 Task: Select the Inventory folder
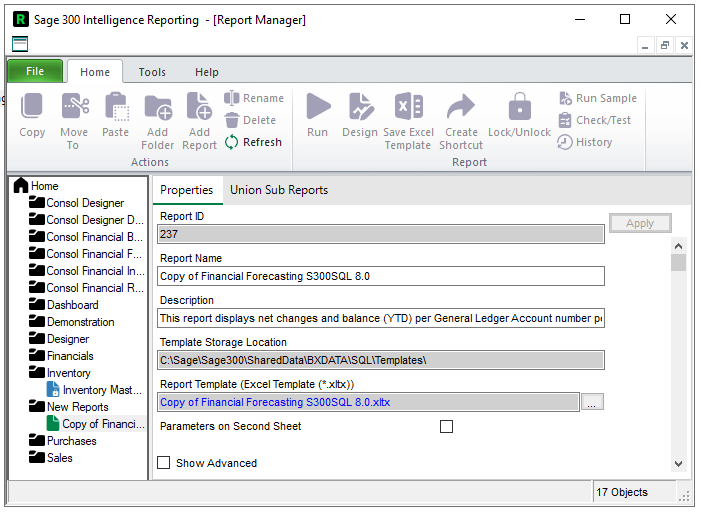[60, 372]
